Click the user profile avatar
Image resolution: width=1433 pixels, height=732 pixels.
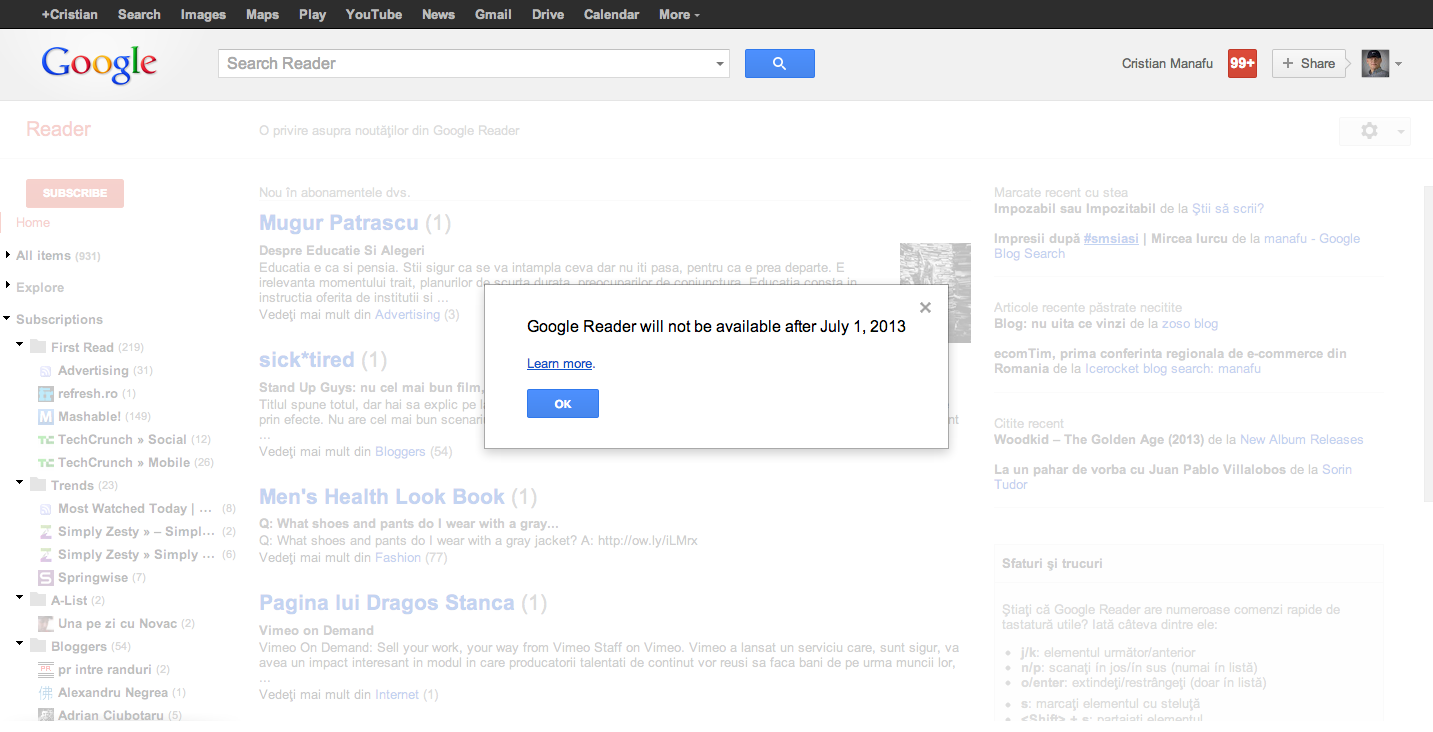coord(1375,63)
